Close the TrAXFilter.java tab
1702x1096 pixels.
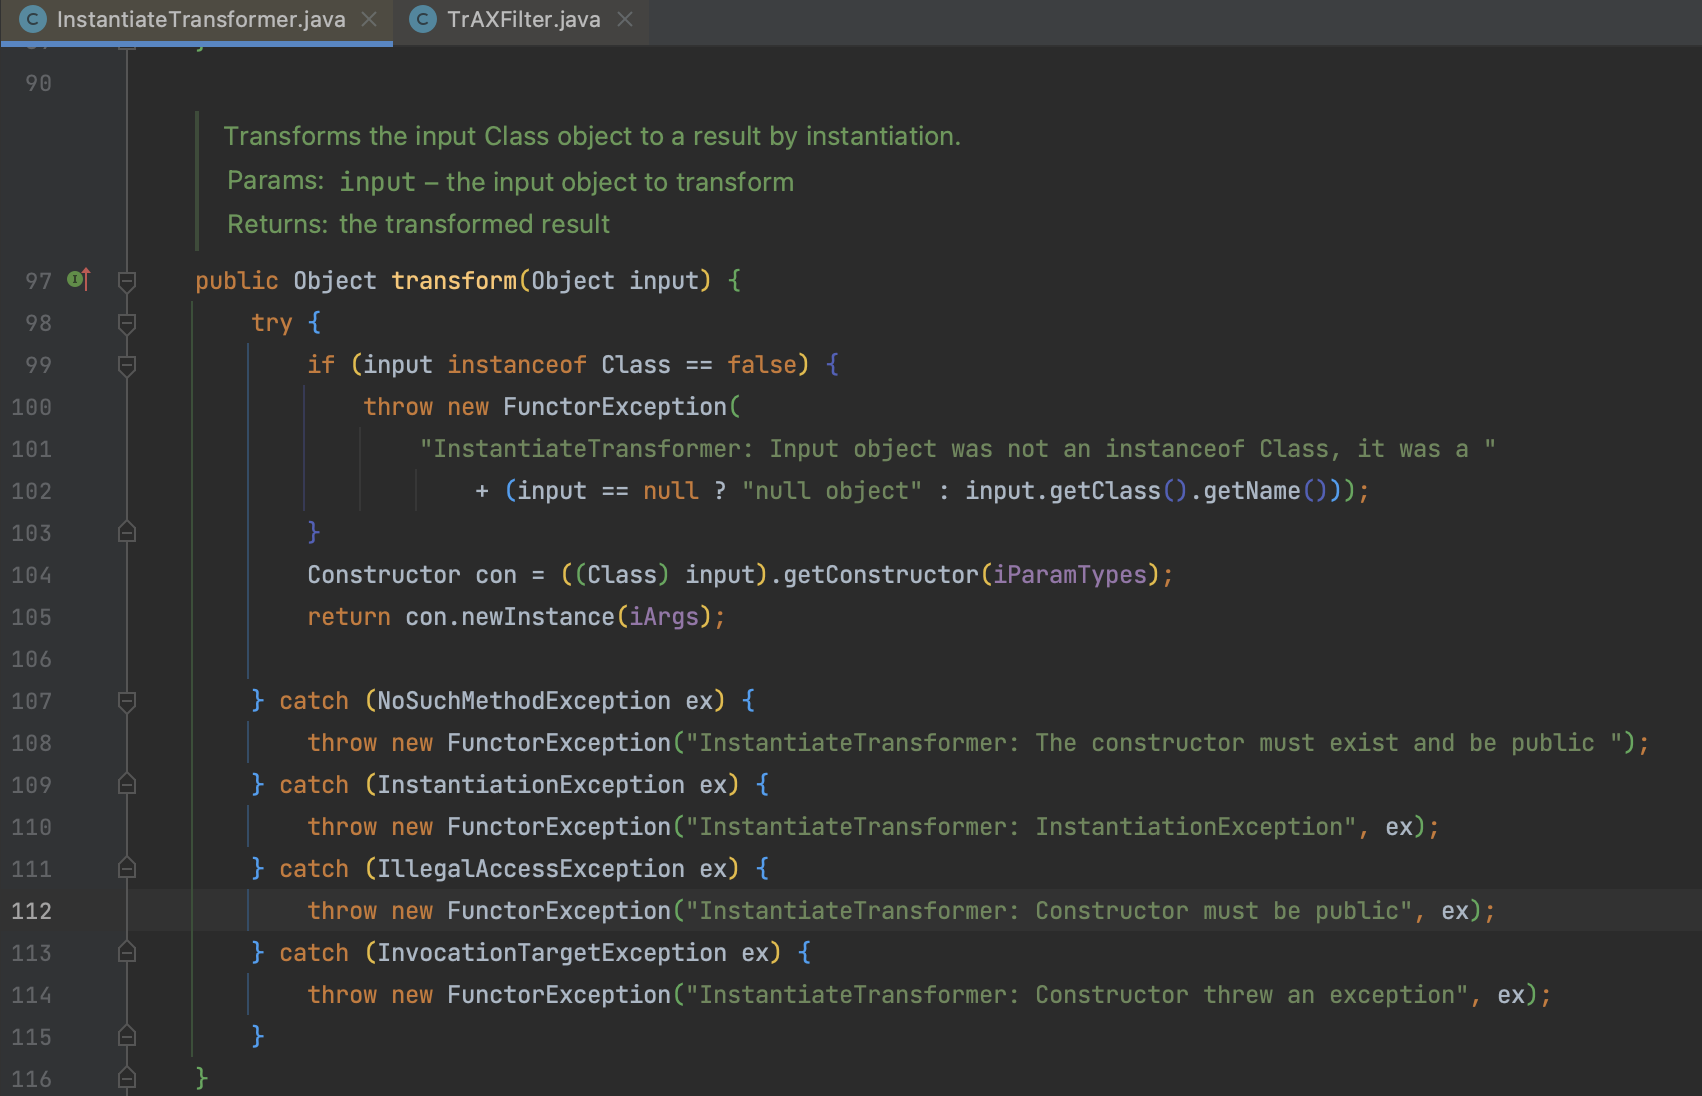[625, 20]
